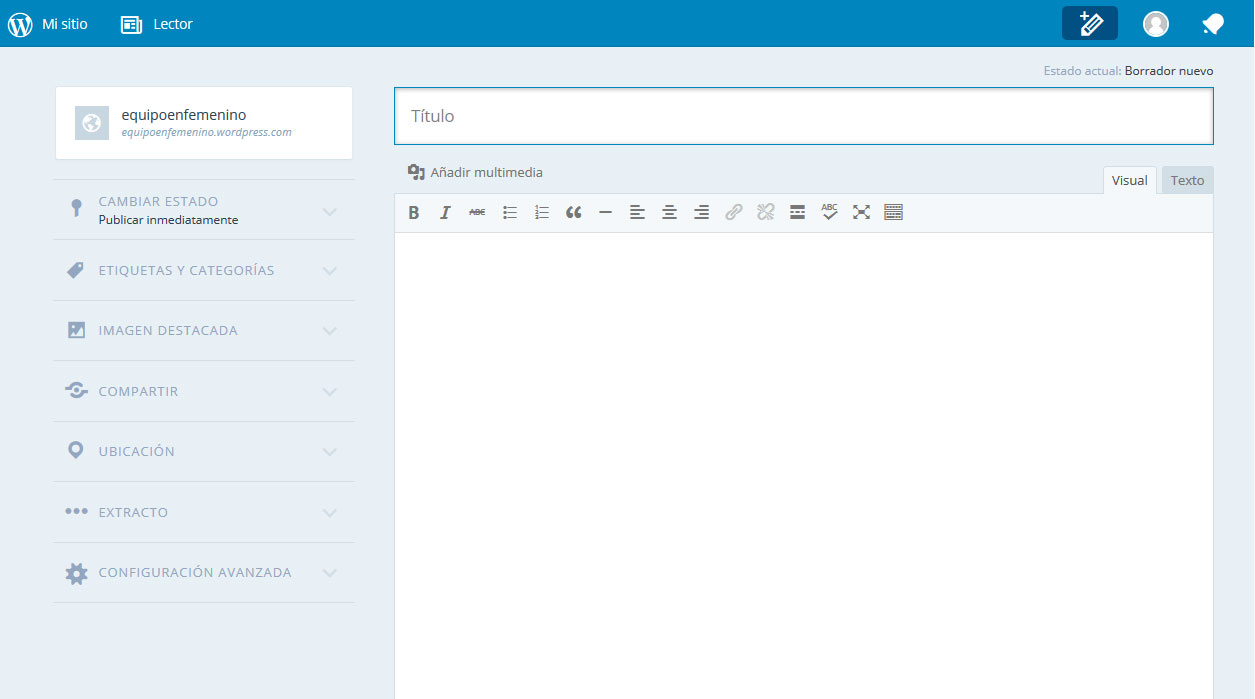Insert a numbered list
1255x699 pixels.
coord(542,212)
